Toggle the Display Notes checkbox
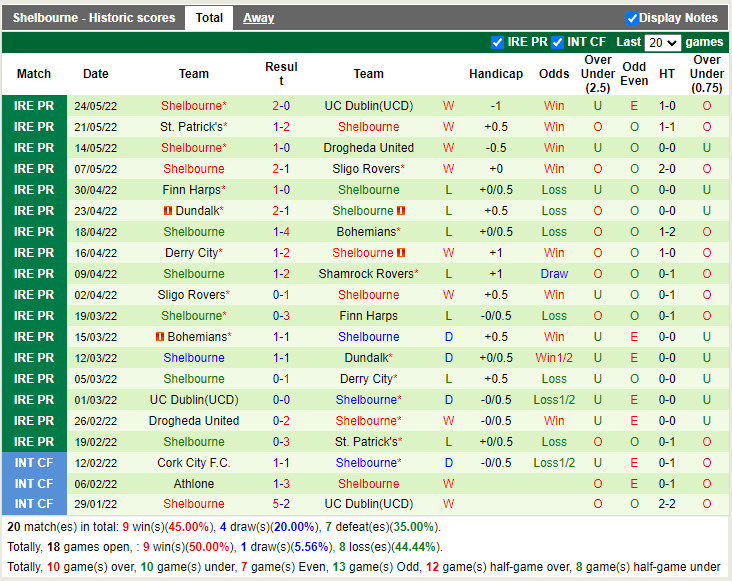The image size is (732, 581). [x=632, y=18]
